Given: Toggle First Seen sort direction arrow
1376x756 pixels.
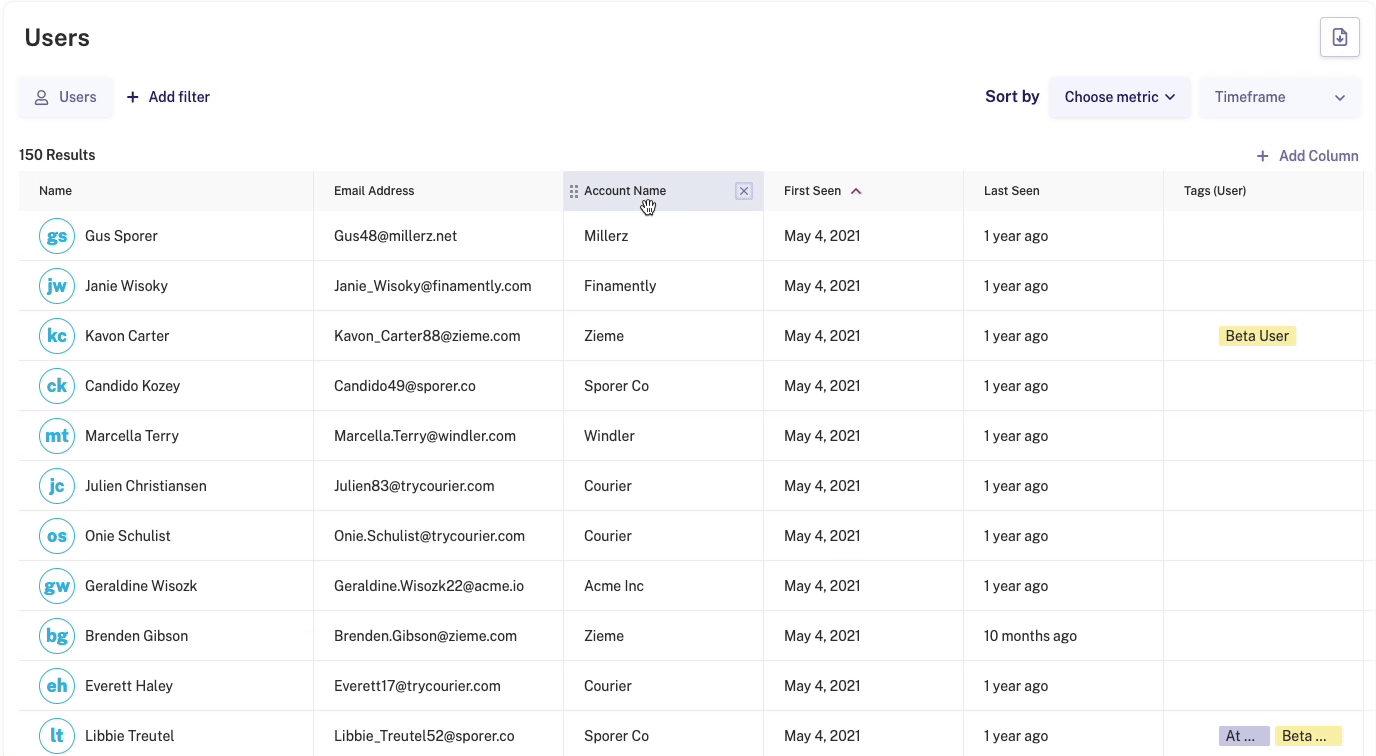Looking at the screenshot, I should coord(856,191).
